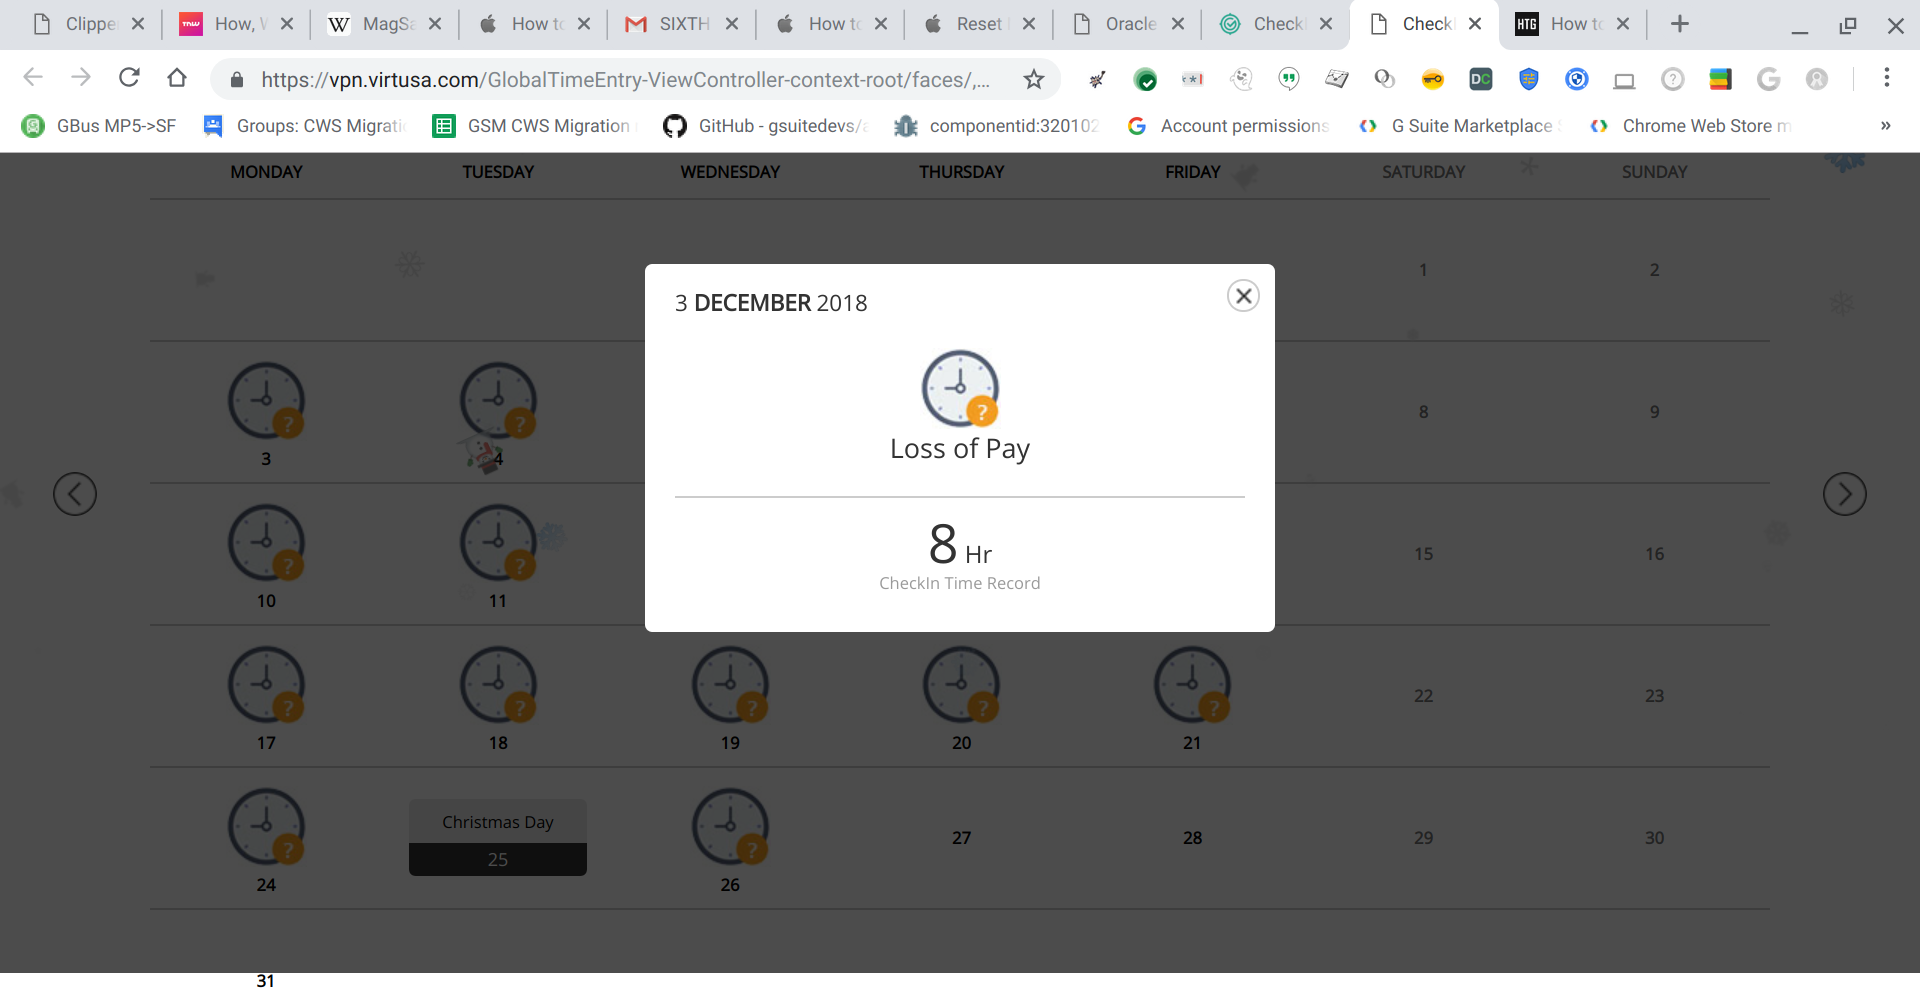Click the December 24 clock icon
The height and width of the screenshot is (996, 1920).
(x=266, y=828)
